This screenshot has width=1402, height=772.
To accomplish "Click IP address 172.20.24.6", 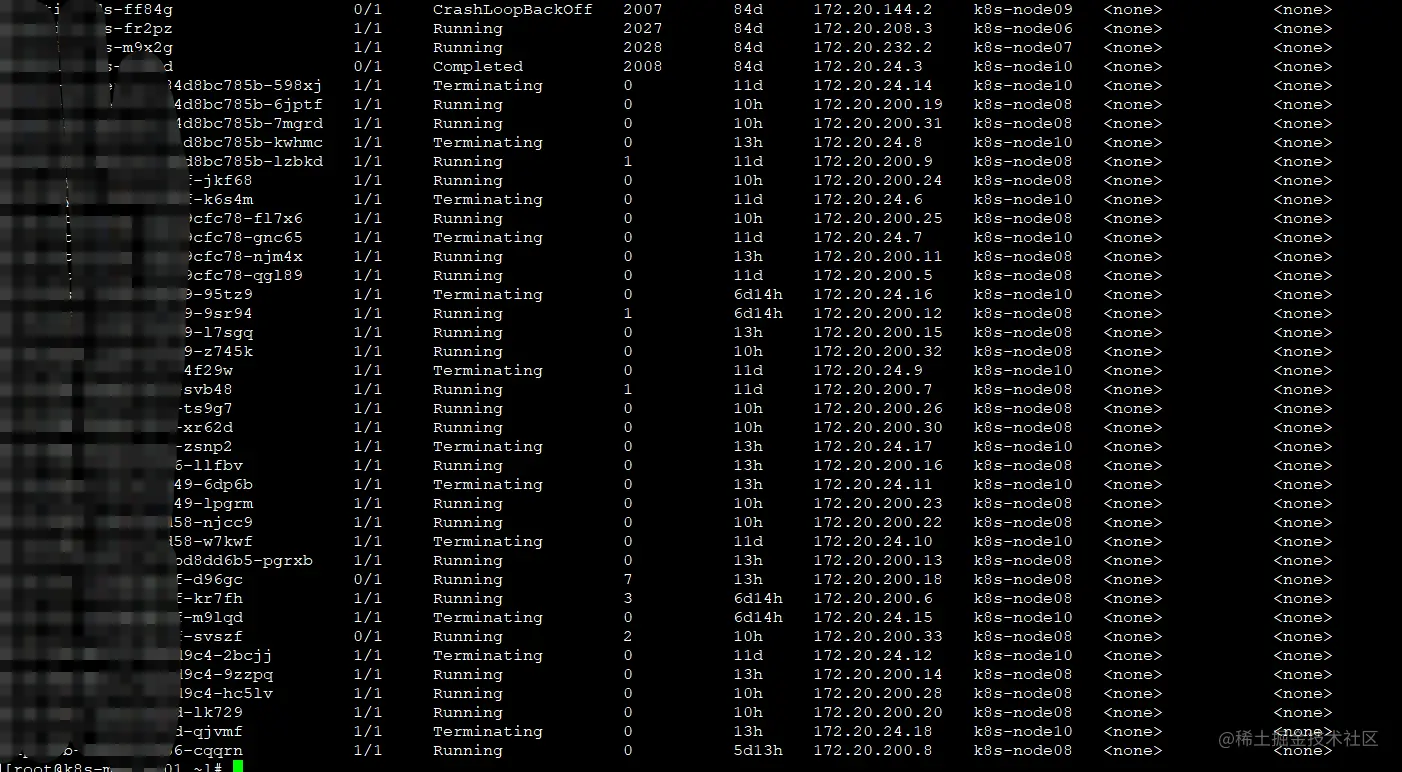I will point(867,200).
